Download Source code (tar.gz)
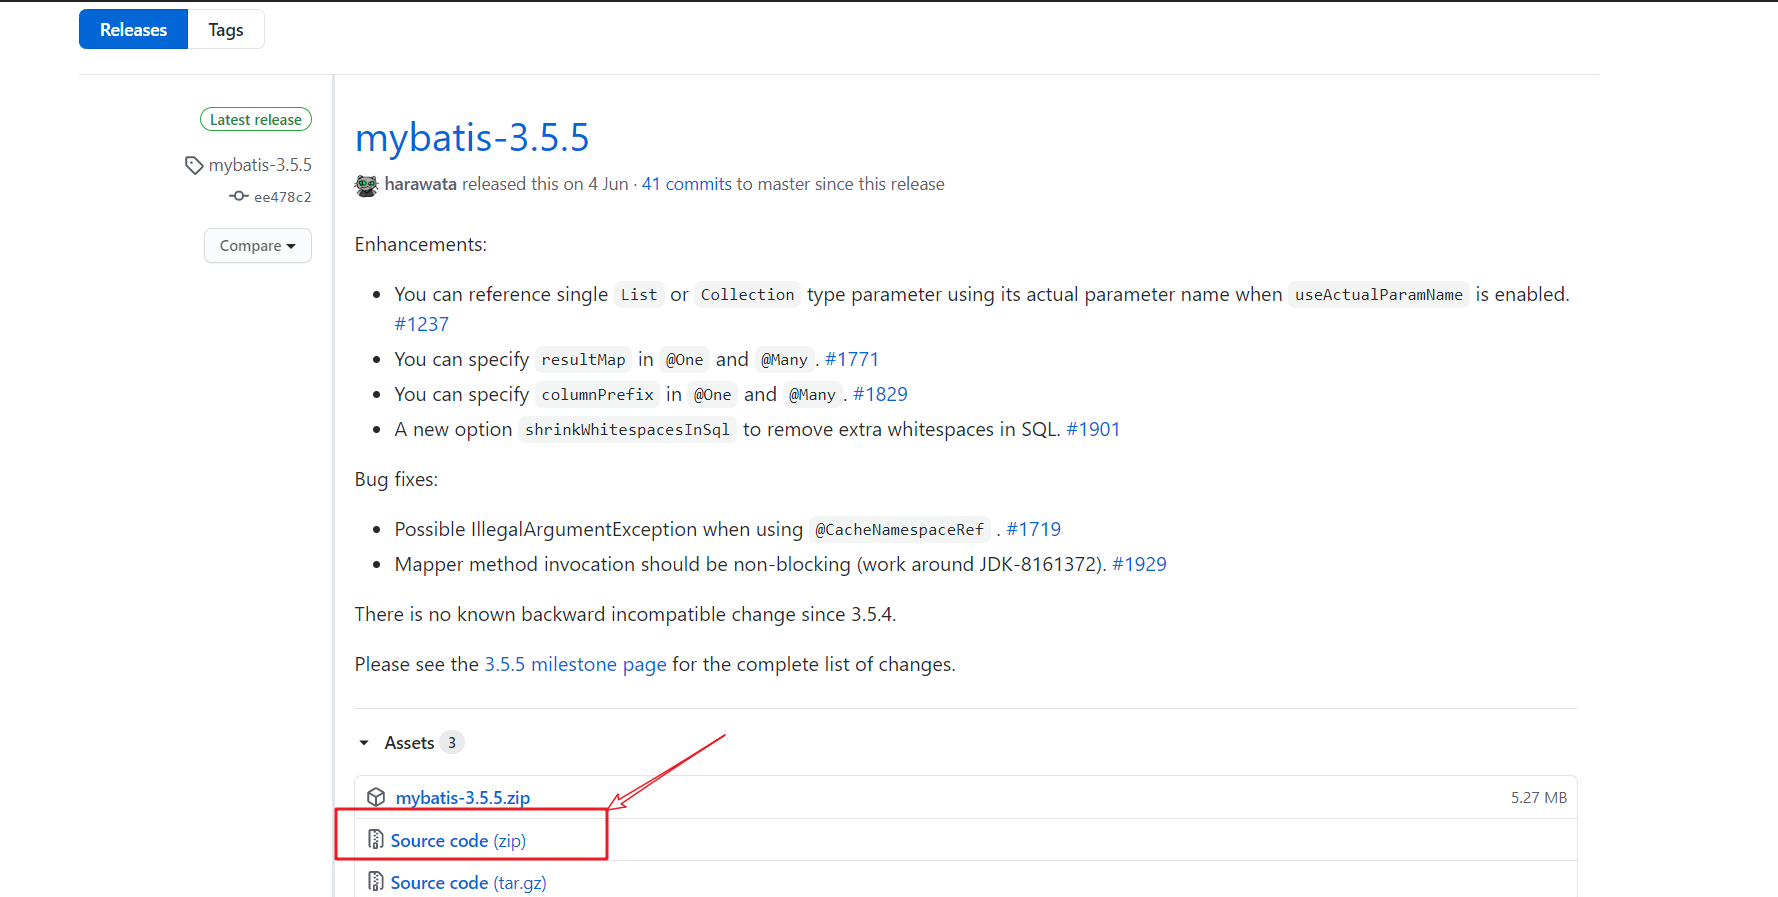 (x=468, y=883)
